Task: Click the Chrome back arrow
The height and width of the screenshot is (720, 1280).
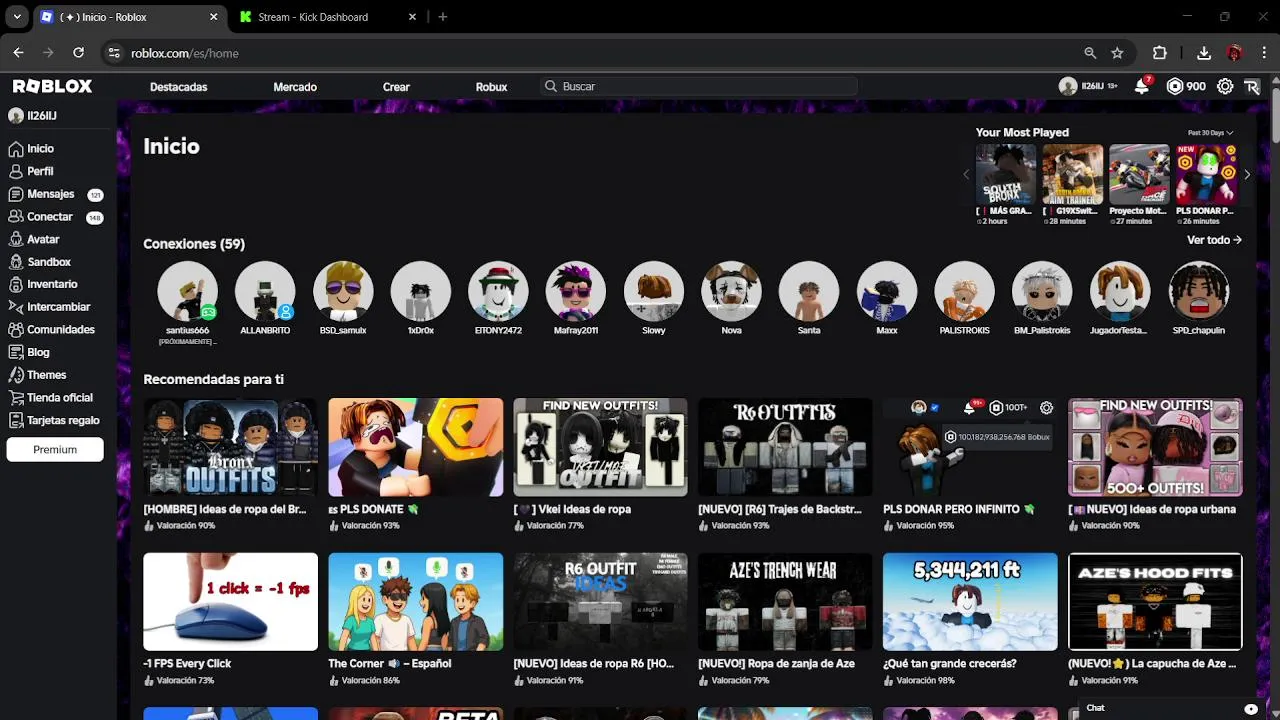Action: pyautogui.click(x=18, y=53)
